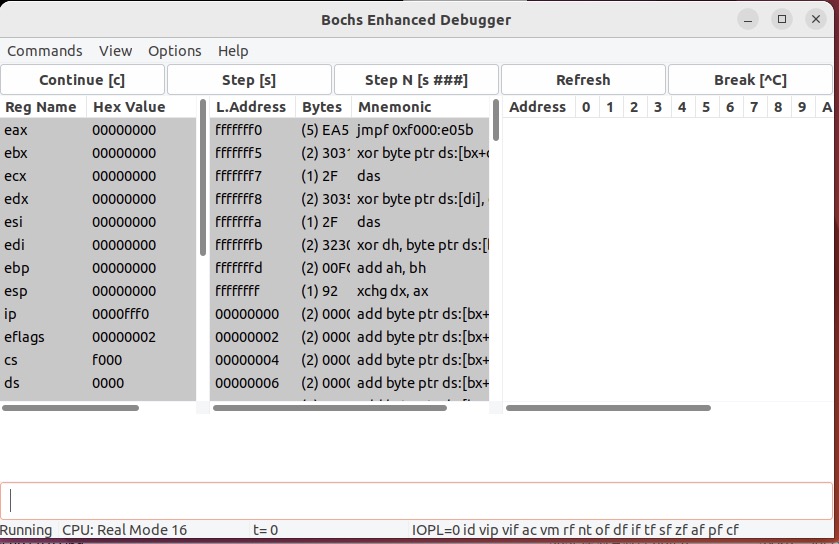The width and height of the screenshot is (839, 544).
Task: Click the ip value 0000fff0
Action: [x=120, y=314]
